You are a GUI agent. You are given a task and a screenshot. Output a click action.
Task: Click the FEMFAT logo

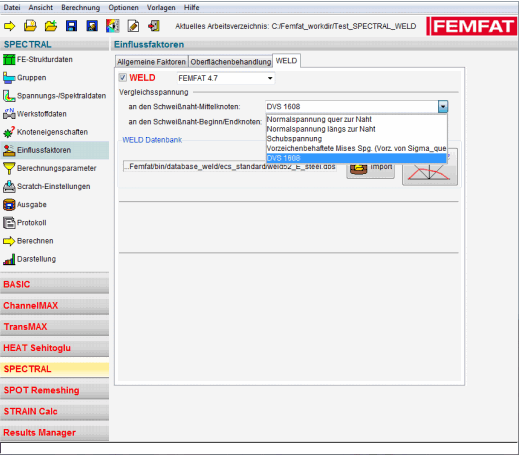click(x=472, y=26)
